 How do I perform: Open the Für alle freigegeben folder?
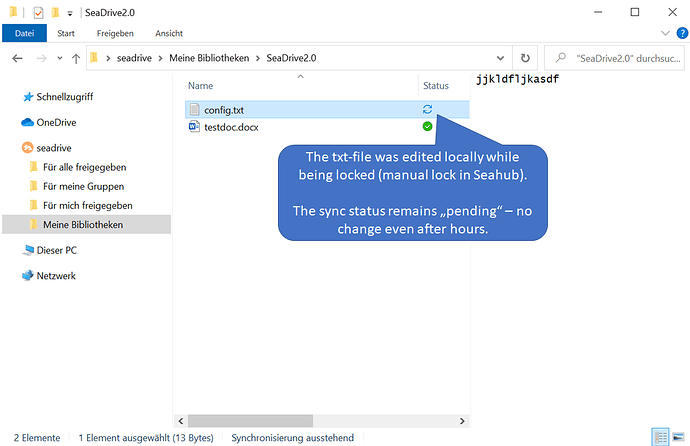pos(84,167)
